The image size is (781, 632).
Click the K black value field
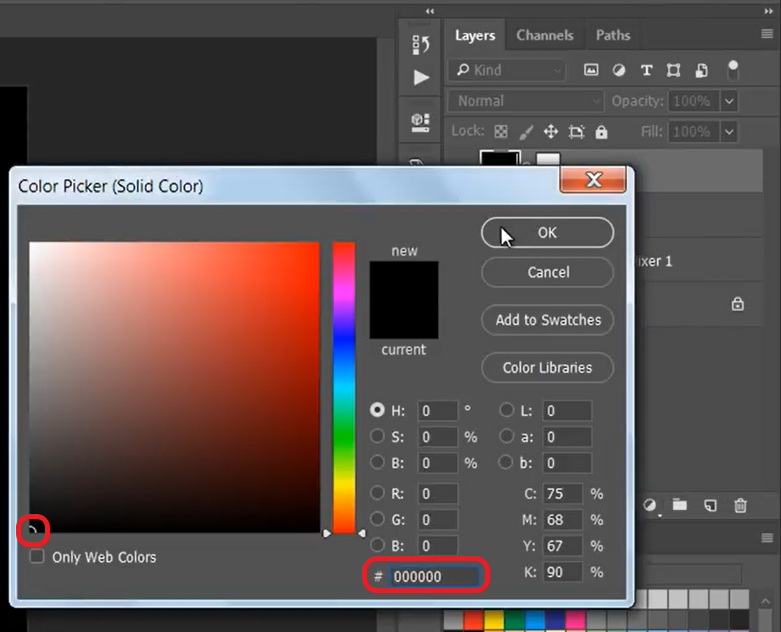coord(562,572)
